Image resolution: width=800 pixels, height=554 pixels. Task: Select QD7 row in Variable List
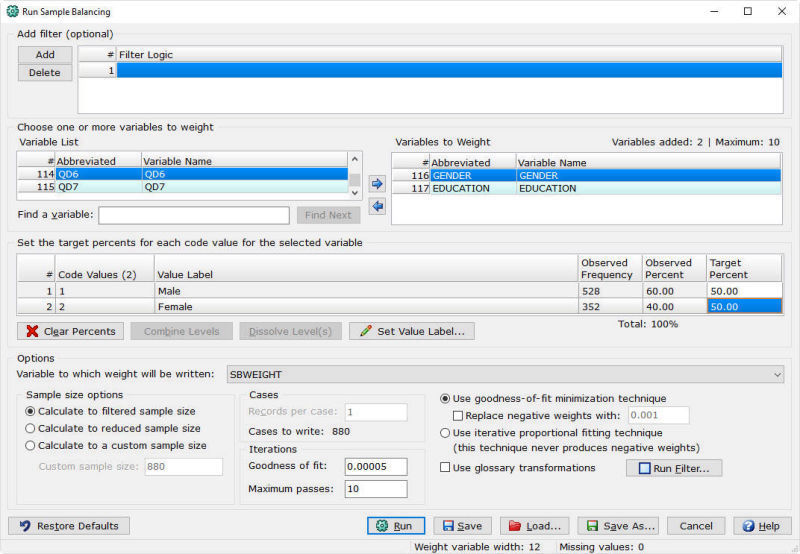click(183, 187)
